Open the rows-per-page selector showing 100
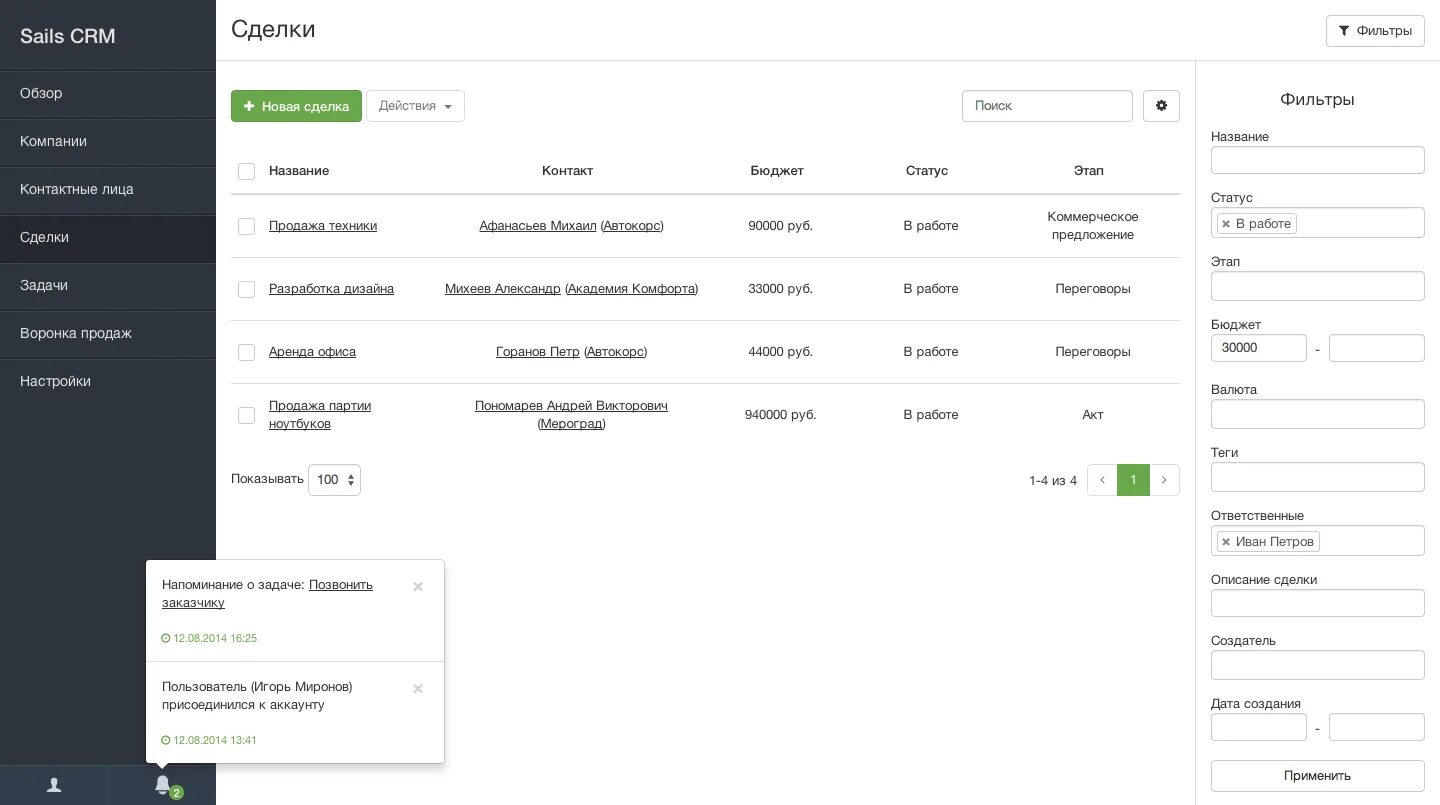 point(334,480)
